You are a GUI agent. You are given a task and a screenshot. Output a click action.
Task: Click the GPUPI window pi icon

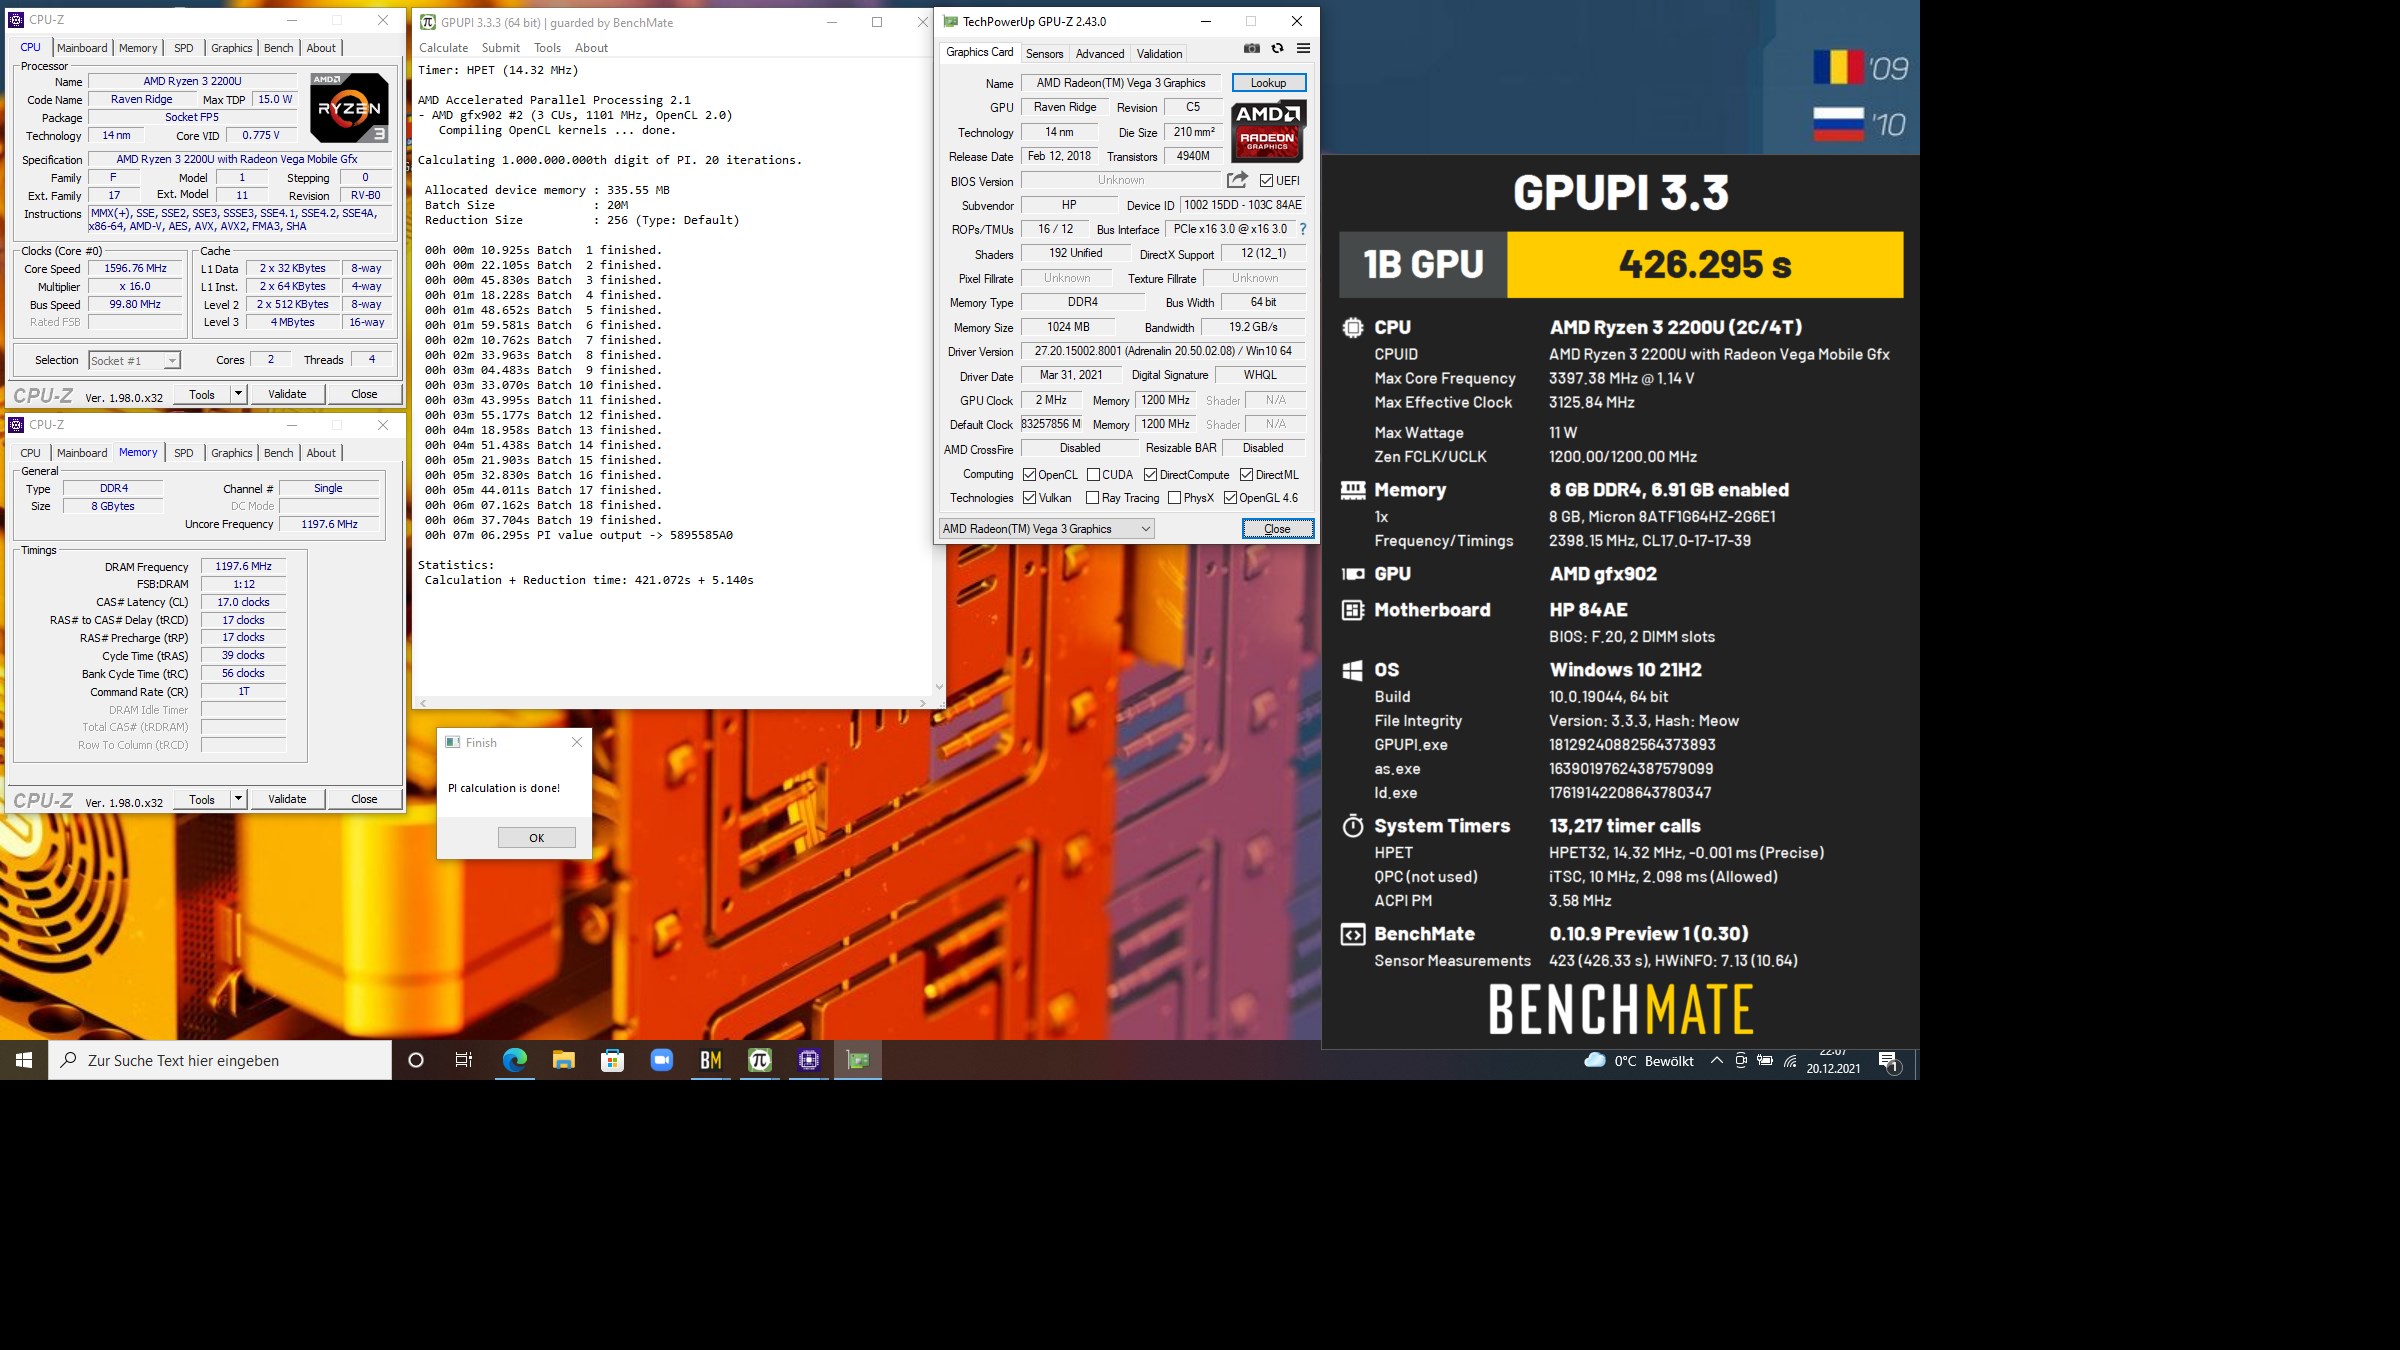pos(427,22)
